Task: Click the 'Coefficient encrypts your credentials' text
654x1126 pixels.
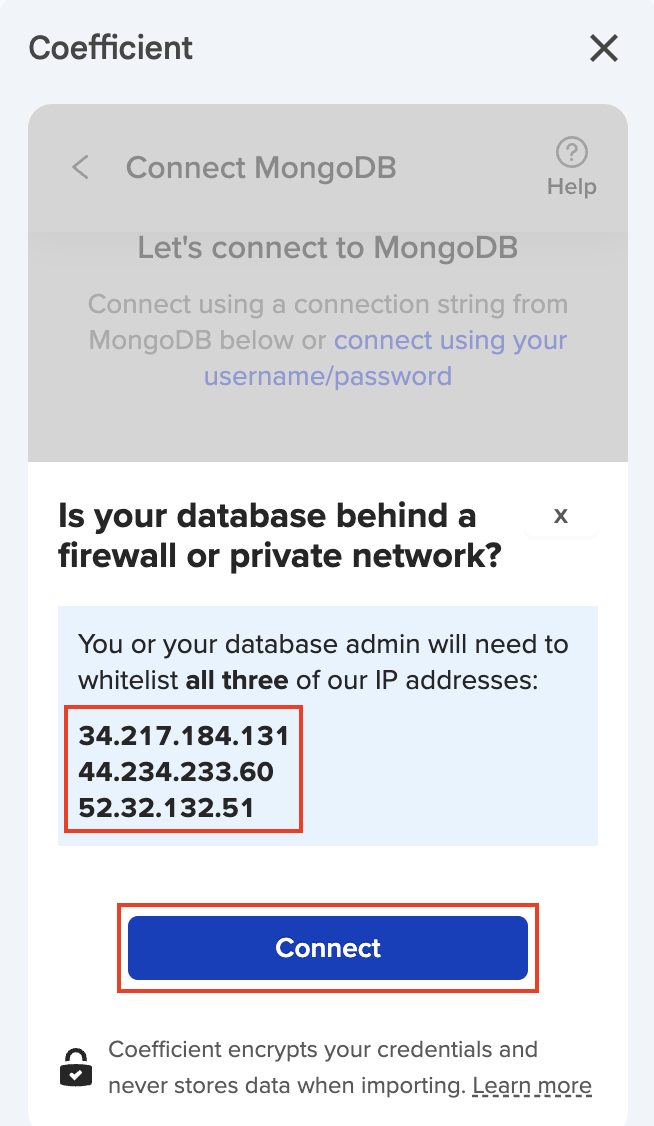Action: tap(322, 1050)
